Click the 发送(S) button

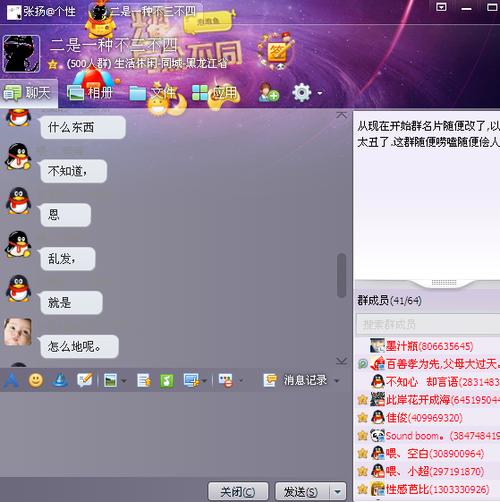[302, 492]
